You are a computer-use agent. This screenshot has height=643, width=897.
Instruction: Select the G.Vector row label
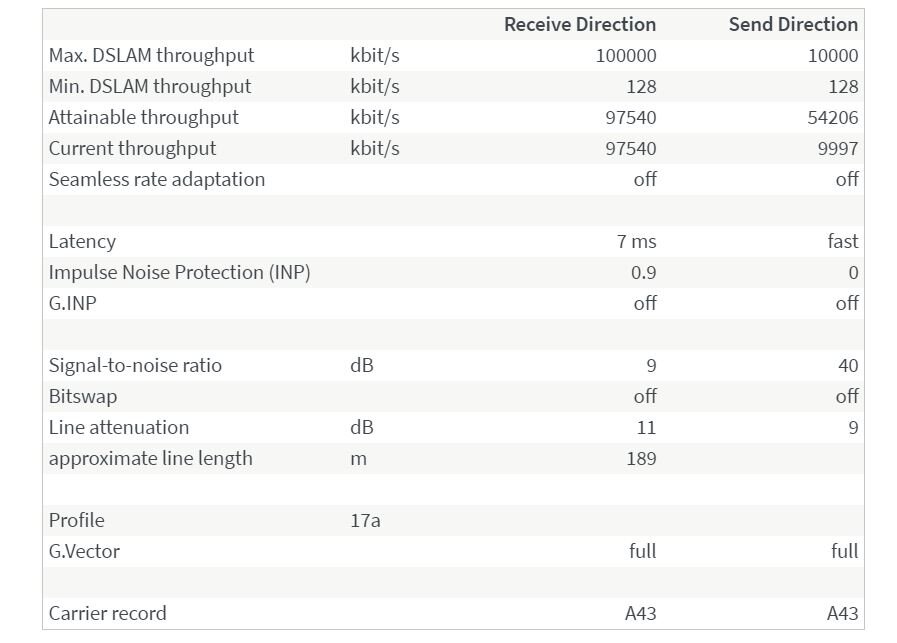tap(84, 552)
